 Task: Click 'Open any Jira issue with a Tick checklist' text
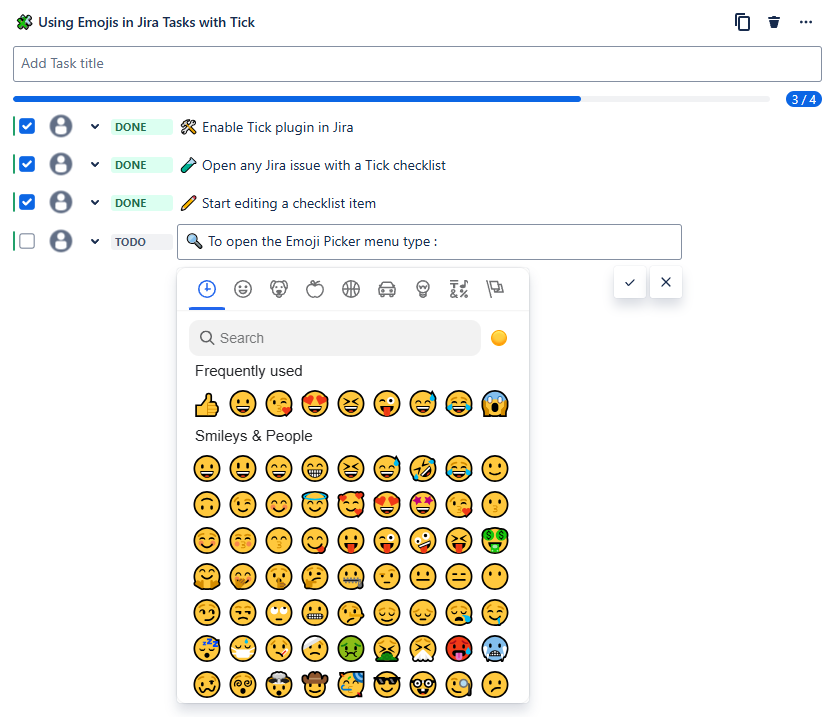point(324,166)
